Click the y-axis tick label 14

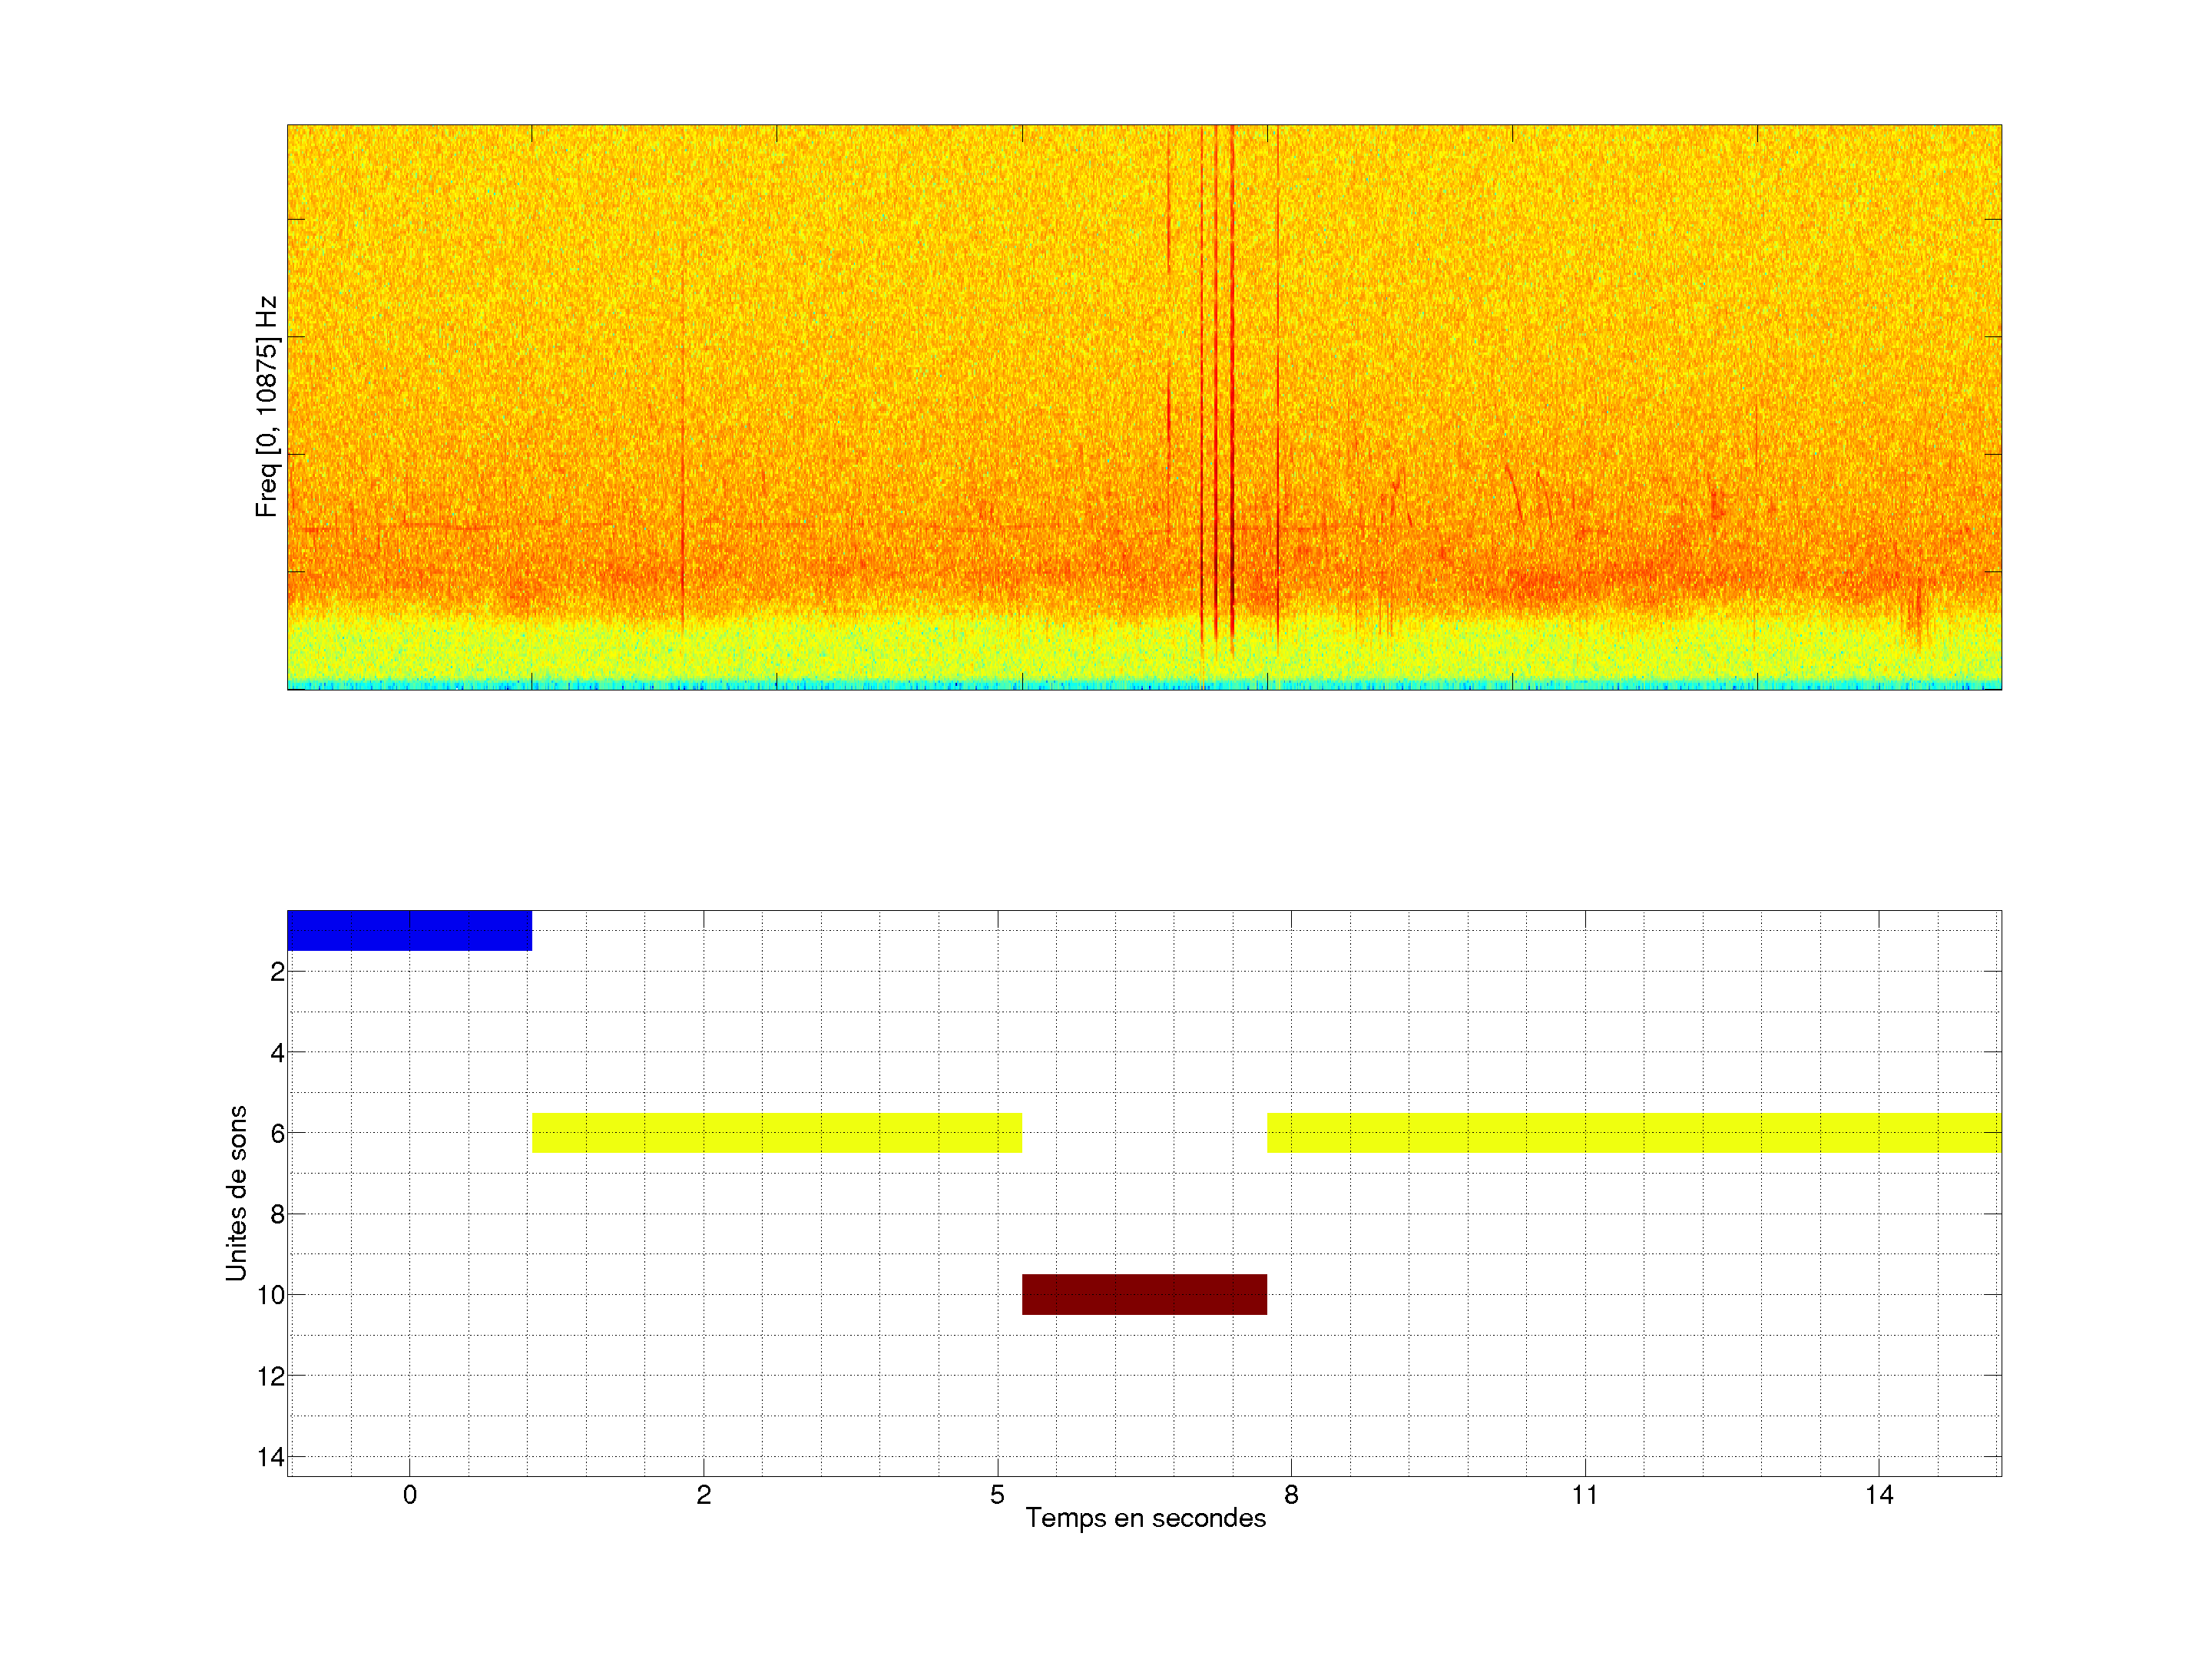pyautogui.click(x=271, y=1457)
